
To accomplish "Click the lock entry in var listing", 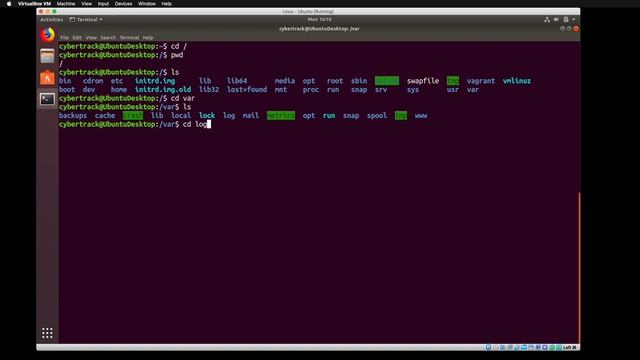I will pyautogui.click(x=207, y=116).
